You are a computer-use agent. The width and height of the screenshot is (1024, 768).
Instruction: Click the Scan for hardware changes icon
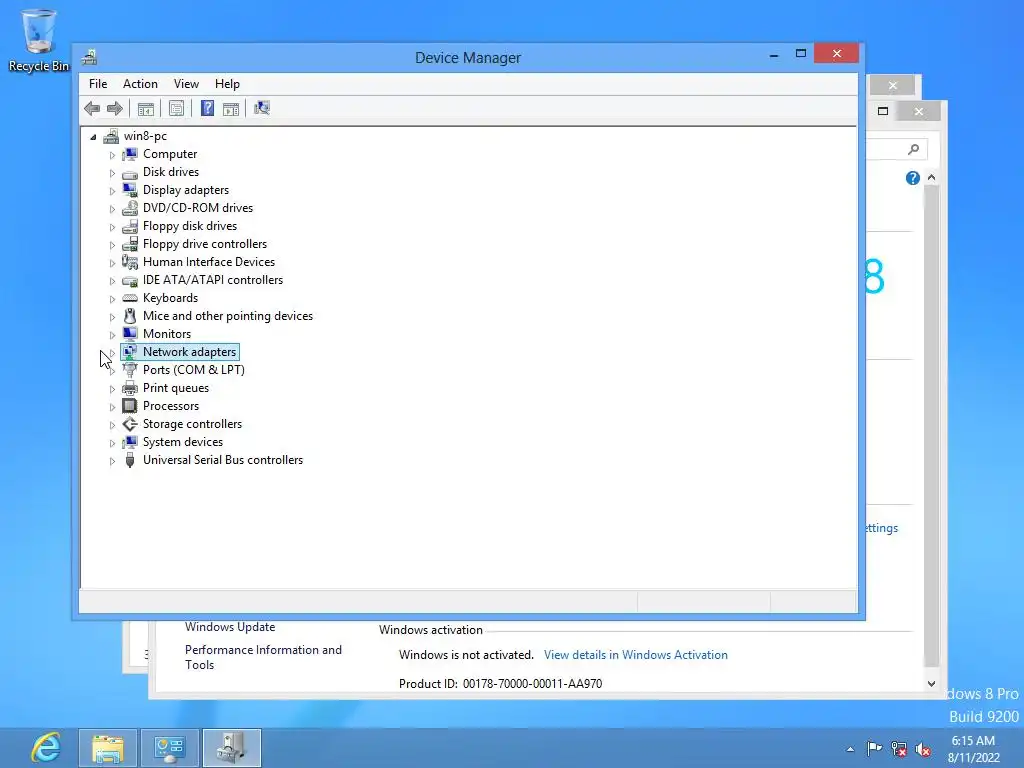pos(262,108)
